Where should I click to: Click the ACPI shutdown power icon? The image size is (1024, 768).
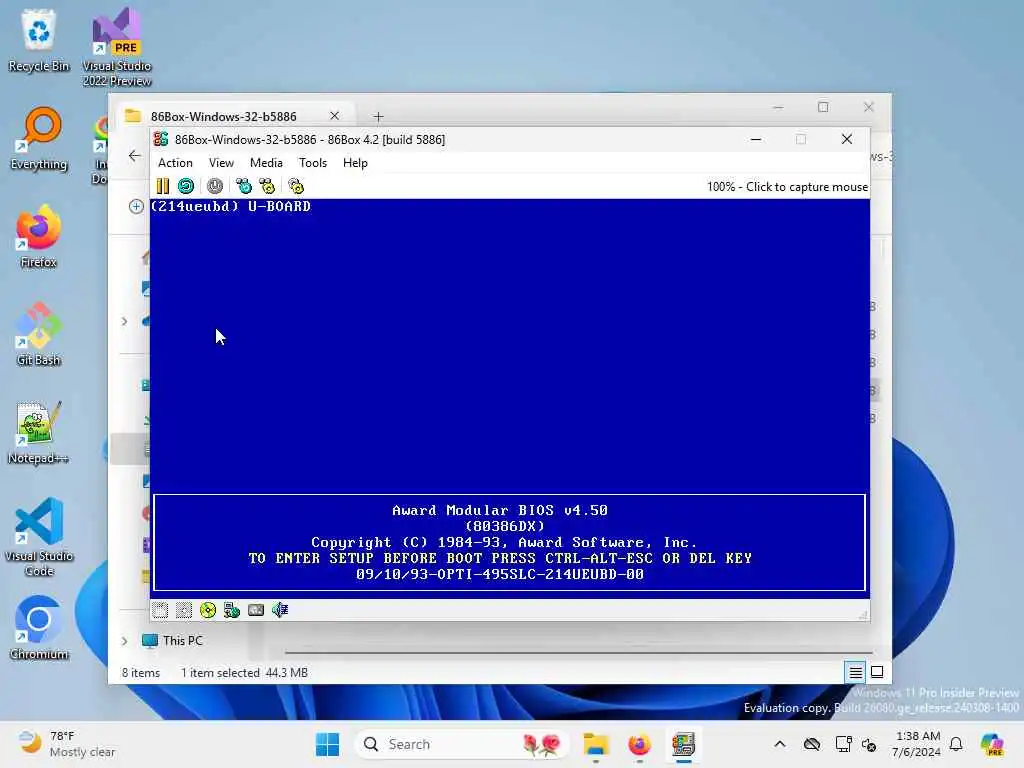pos(215,187)
